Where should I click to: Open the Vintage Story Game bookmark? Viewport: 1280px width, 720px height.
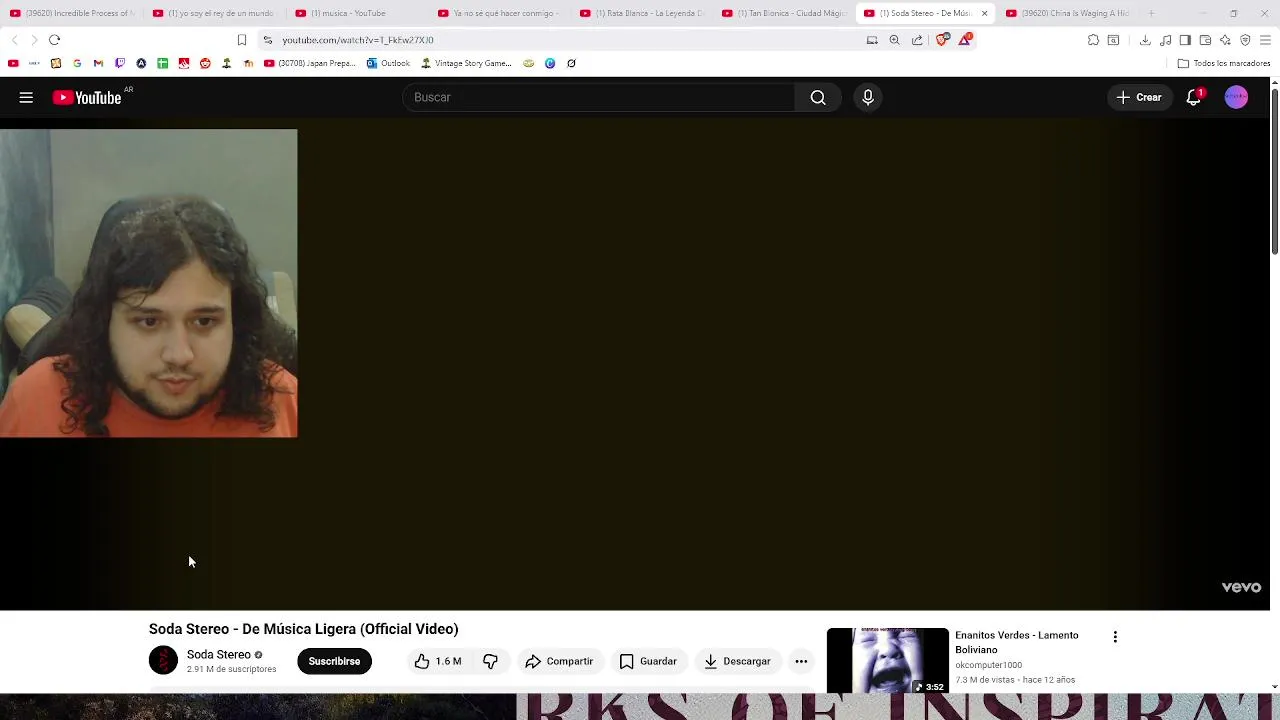pos(466,63)
